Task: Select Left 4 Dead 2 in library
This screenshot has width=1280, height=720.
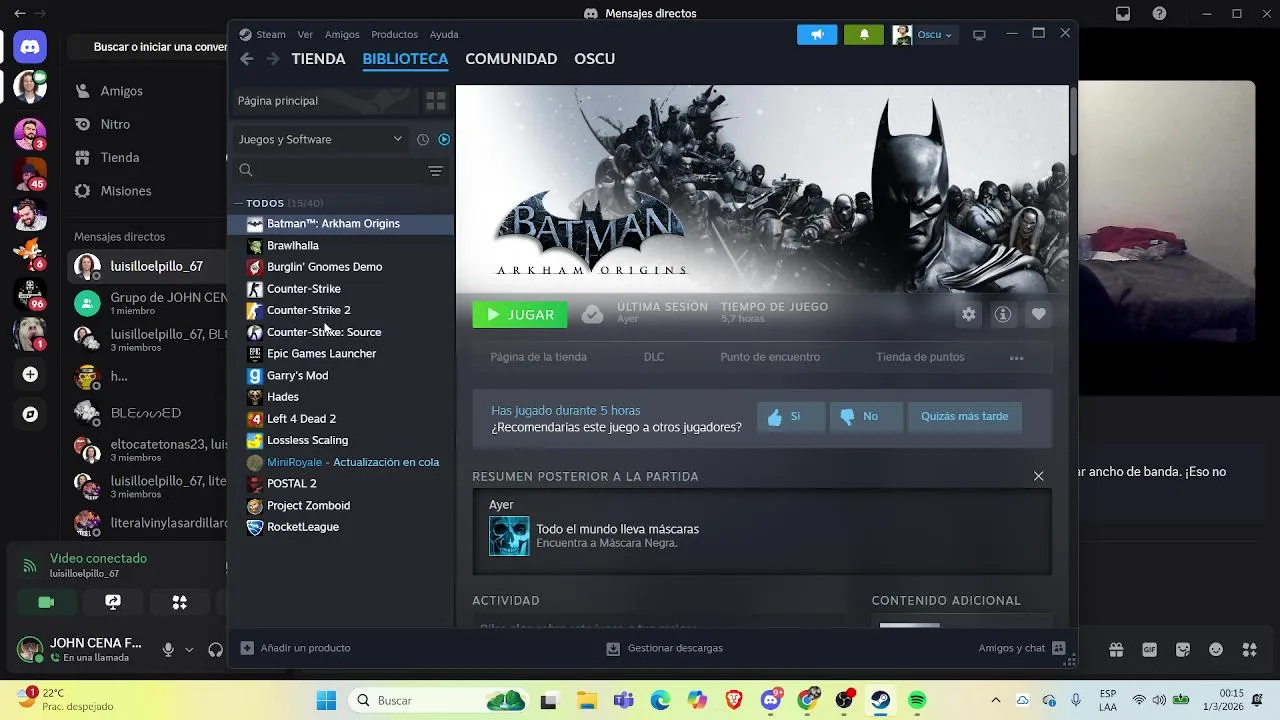Action: [342, 419]
